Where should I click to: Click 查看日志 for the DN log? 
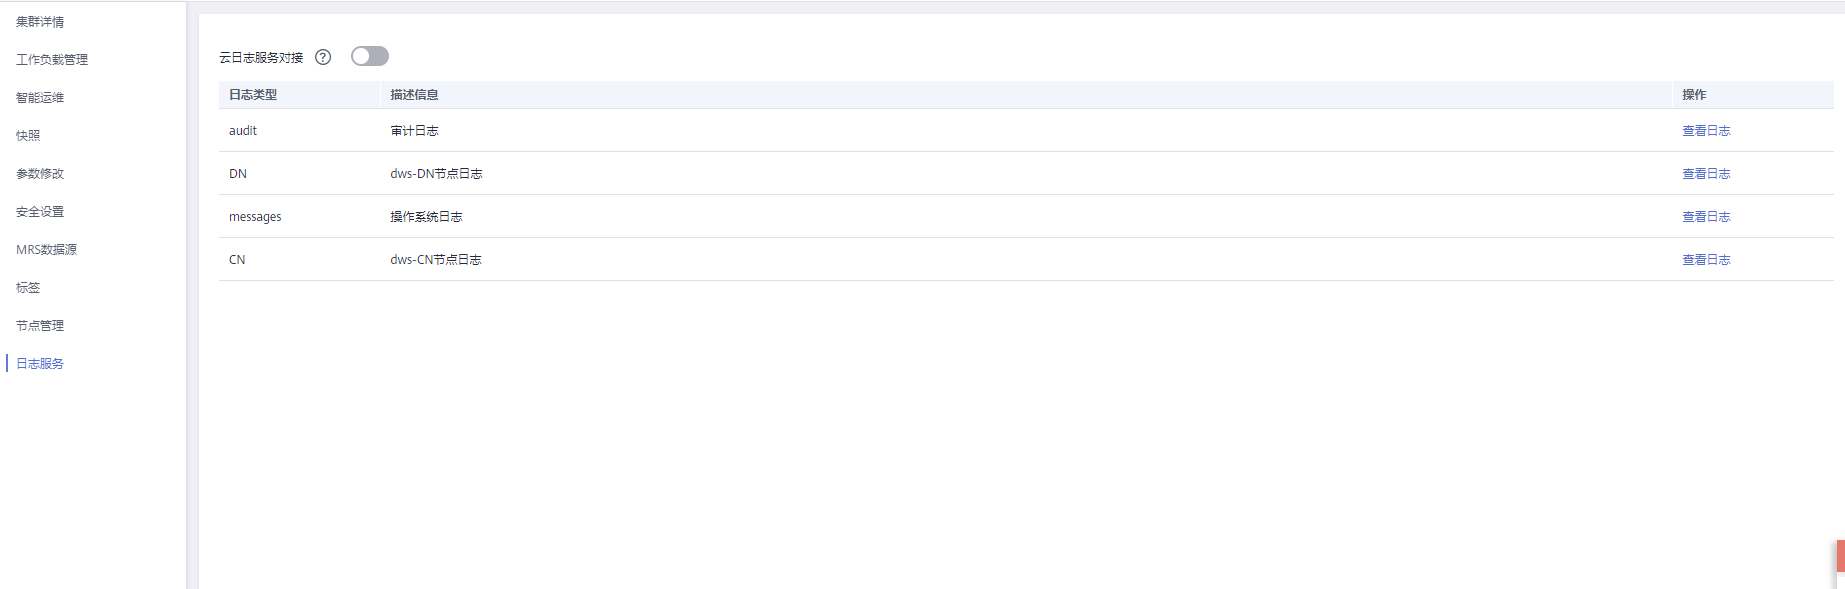1706,174
